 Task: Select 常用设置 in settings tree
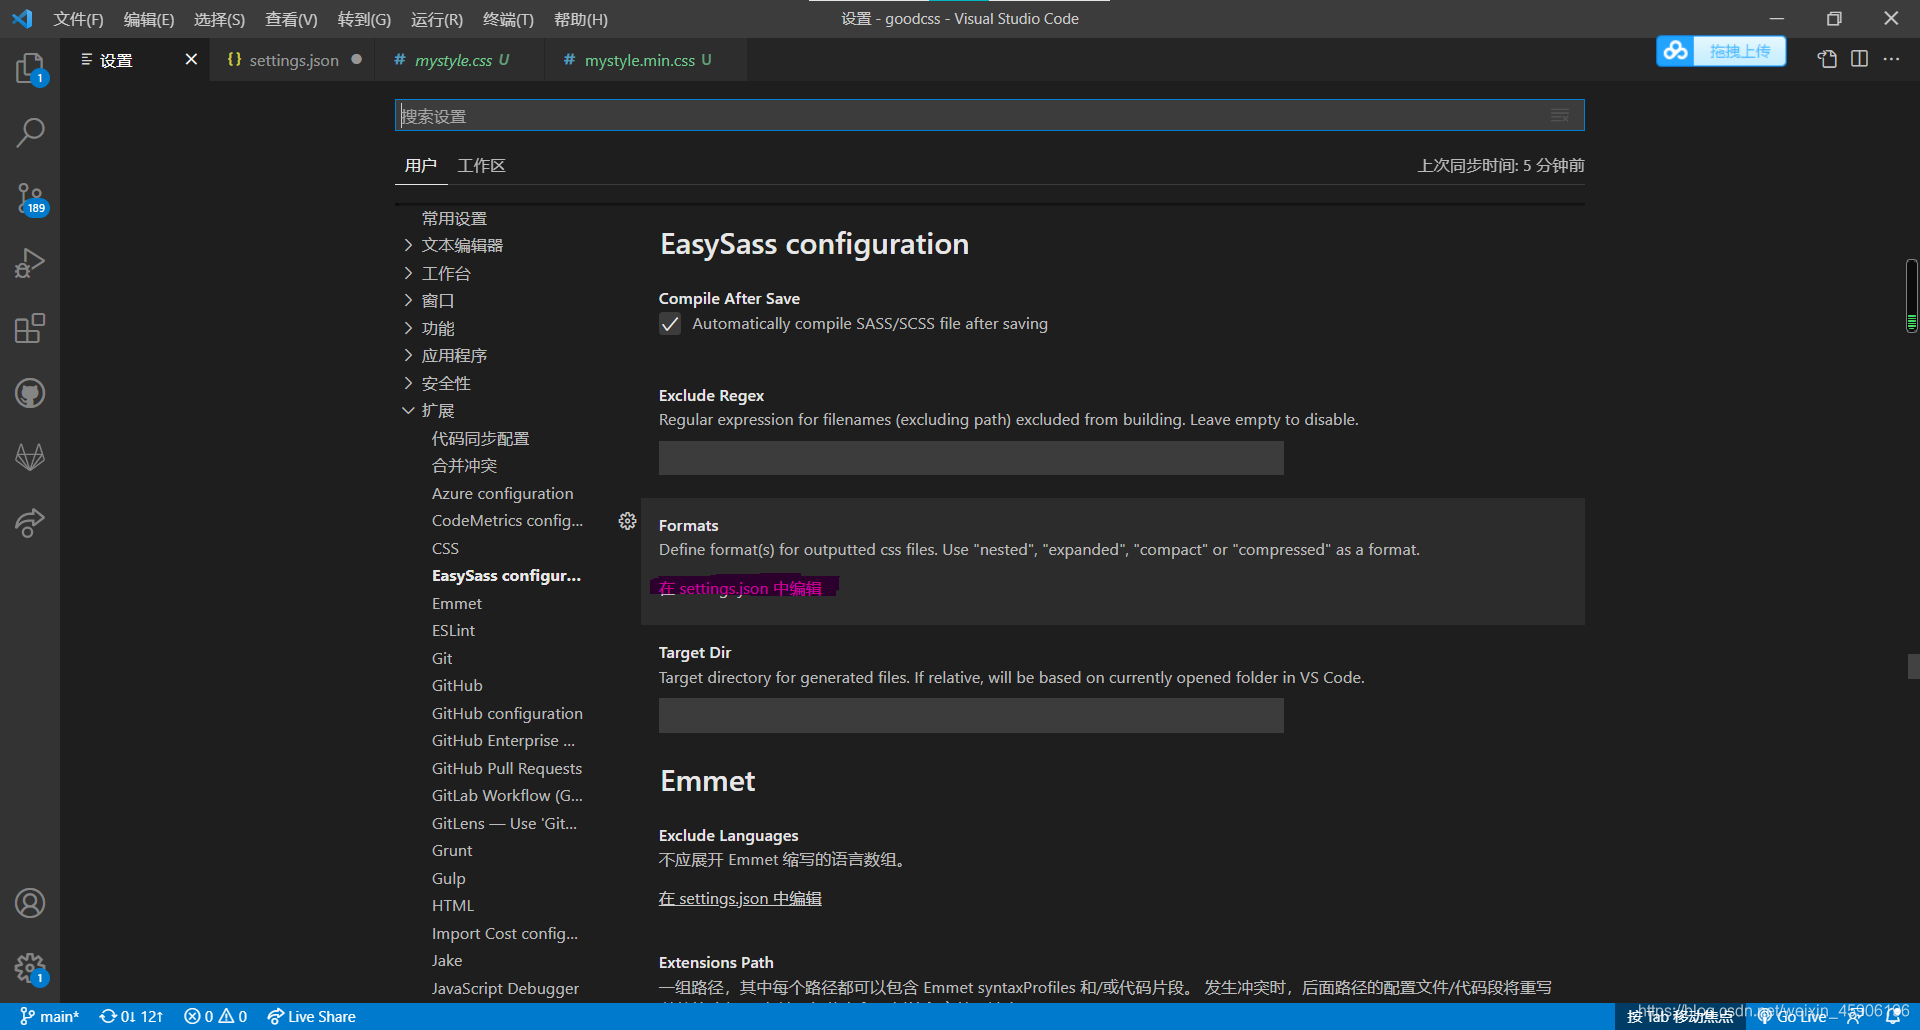click(x=454, y=218)
